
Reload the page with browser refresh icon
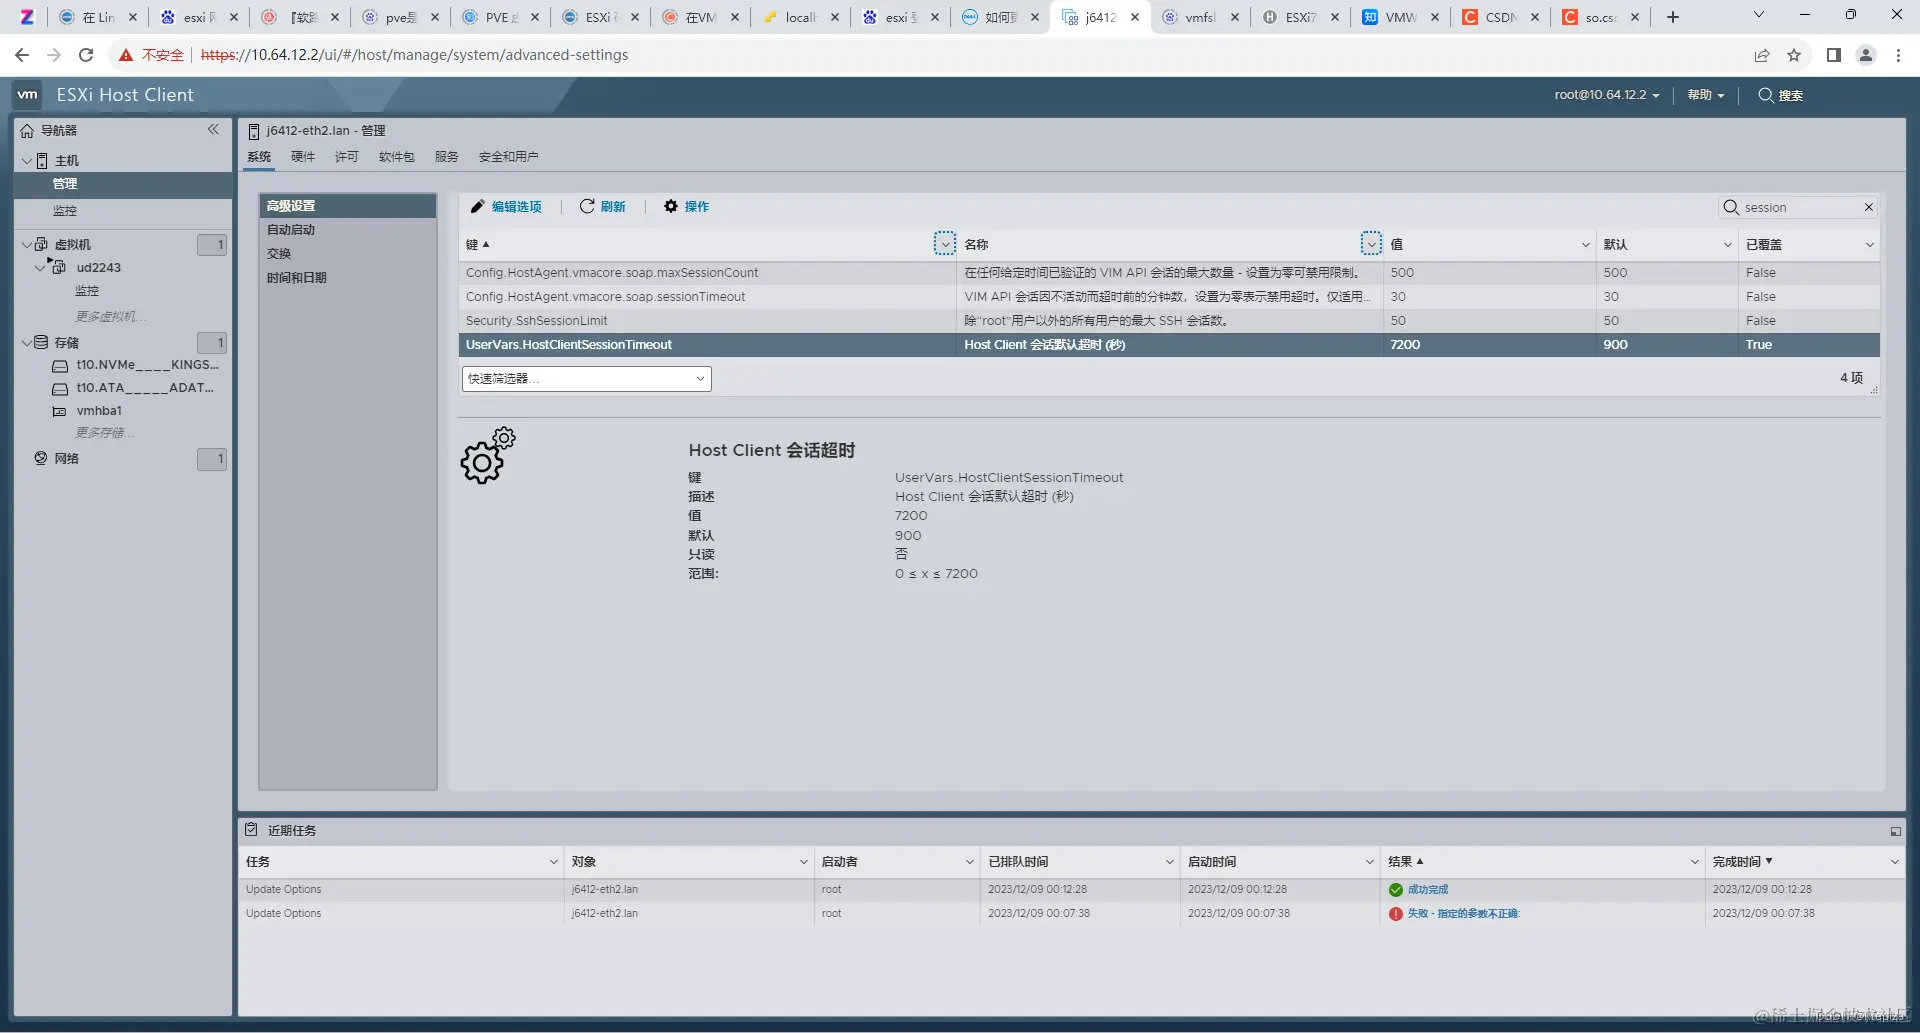pyautogui.click(x=86, y=55)
